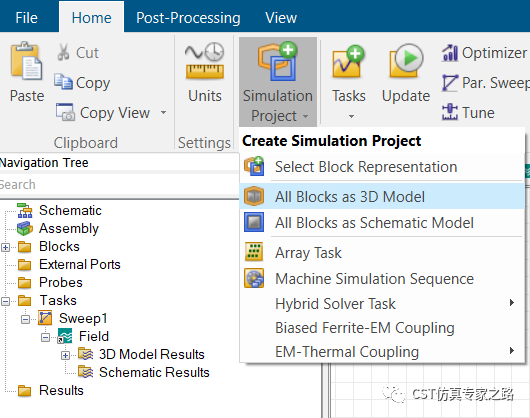Expand 3D Model Results node

click(66, 355)
